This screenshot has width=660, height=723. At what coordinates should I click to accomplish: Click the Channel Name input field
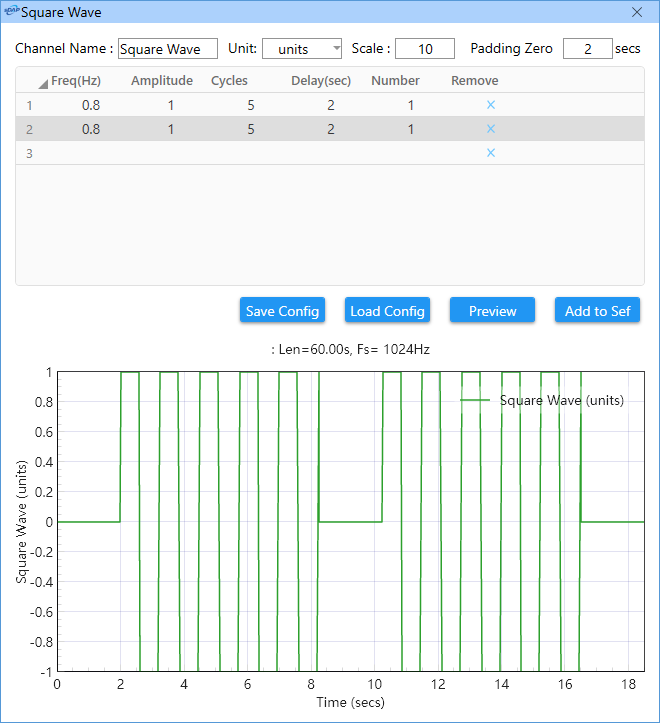pos(168,49)
